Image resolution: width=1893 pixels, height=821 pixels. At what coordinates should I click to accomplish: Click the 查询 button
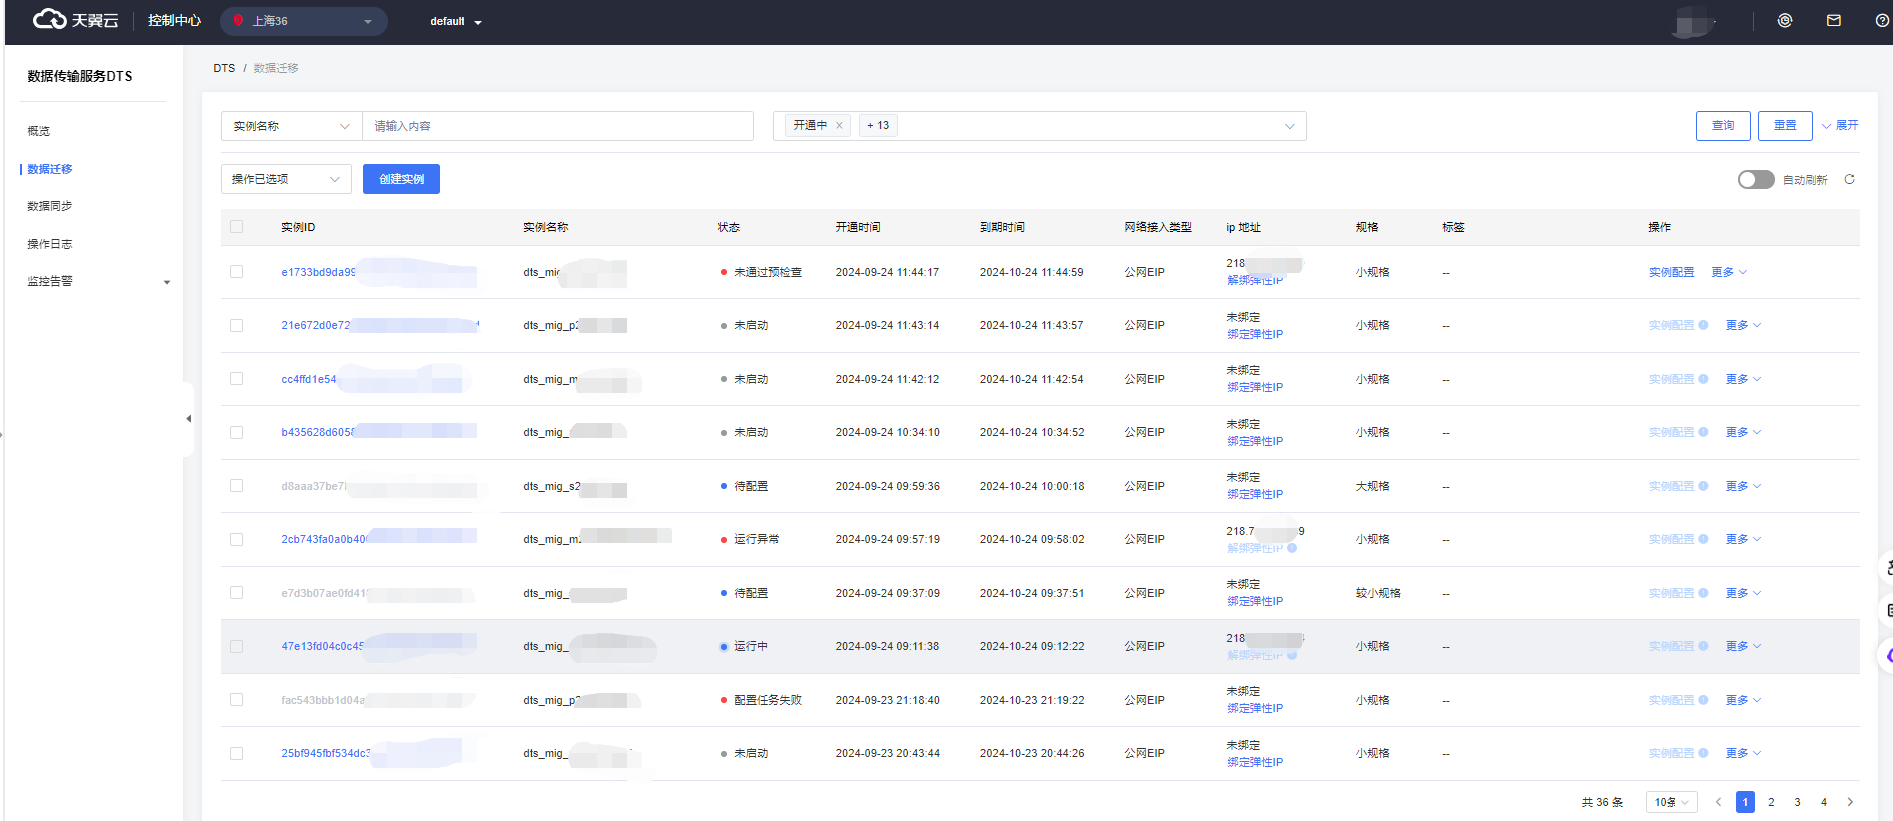pyautogui.click(x=1723, y=125)
